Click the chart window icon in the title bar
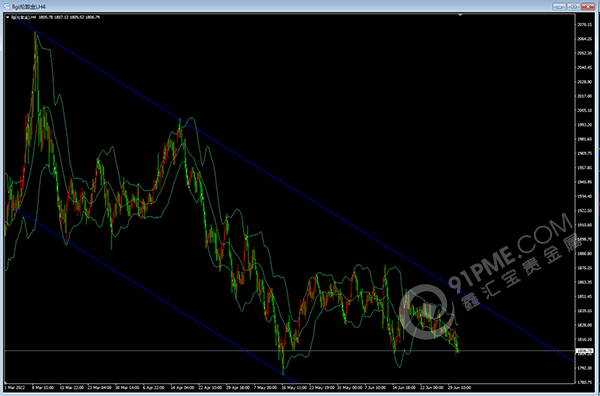The height and width of the screenshot is (396, 600). [x=8, y=6]
